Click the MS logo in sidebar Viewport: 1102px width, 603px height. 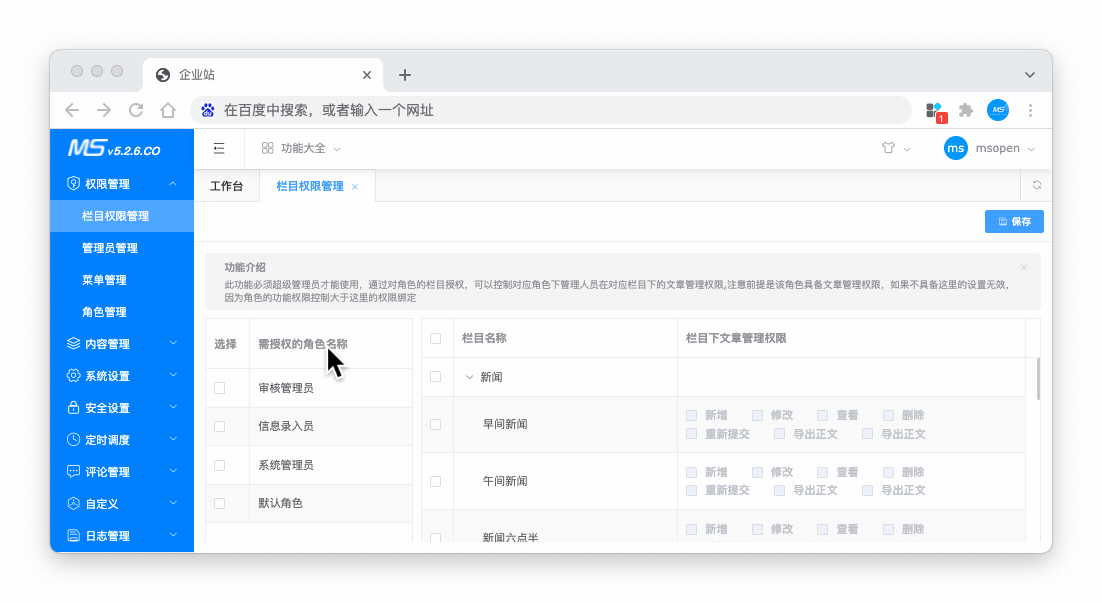pos(114,149)
